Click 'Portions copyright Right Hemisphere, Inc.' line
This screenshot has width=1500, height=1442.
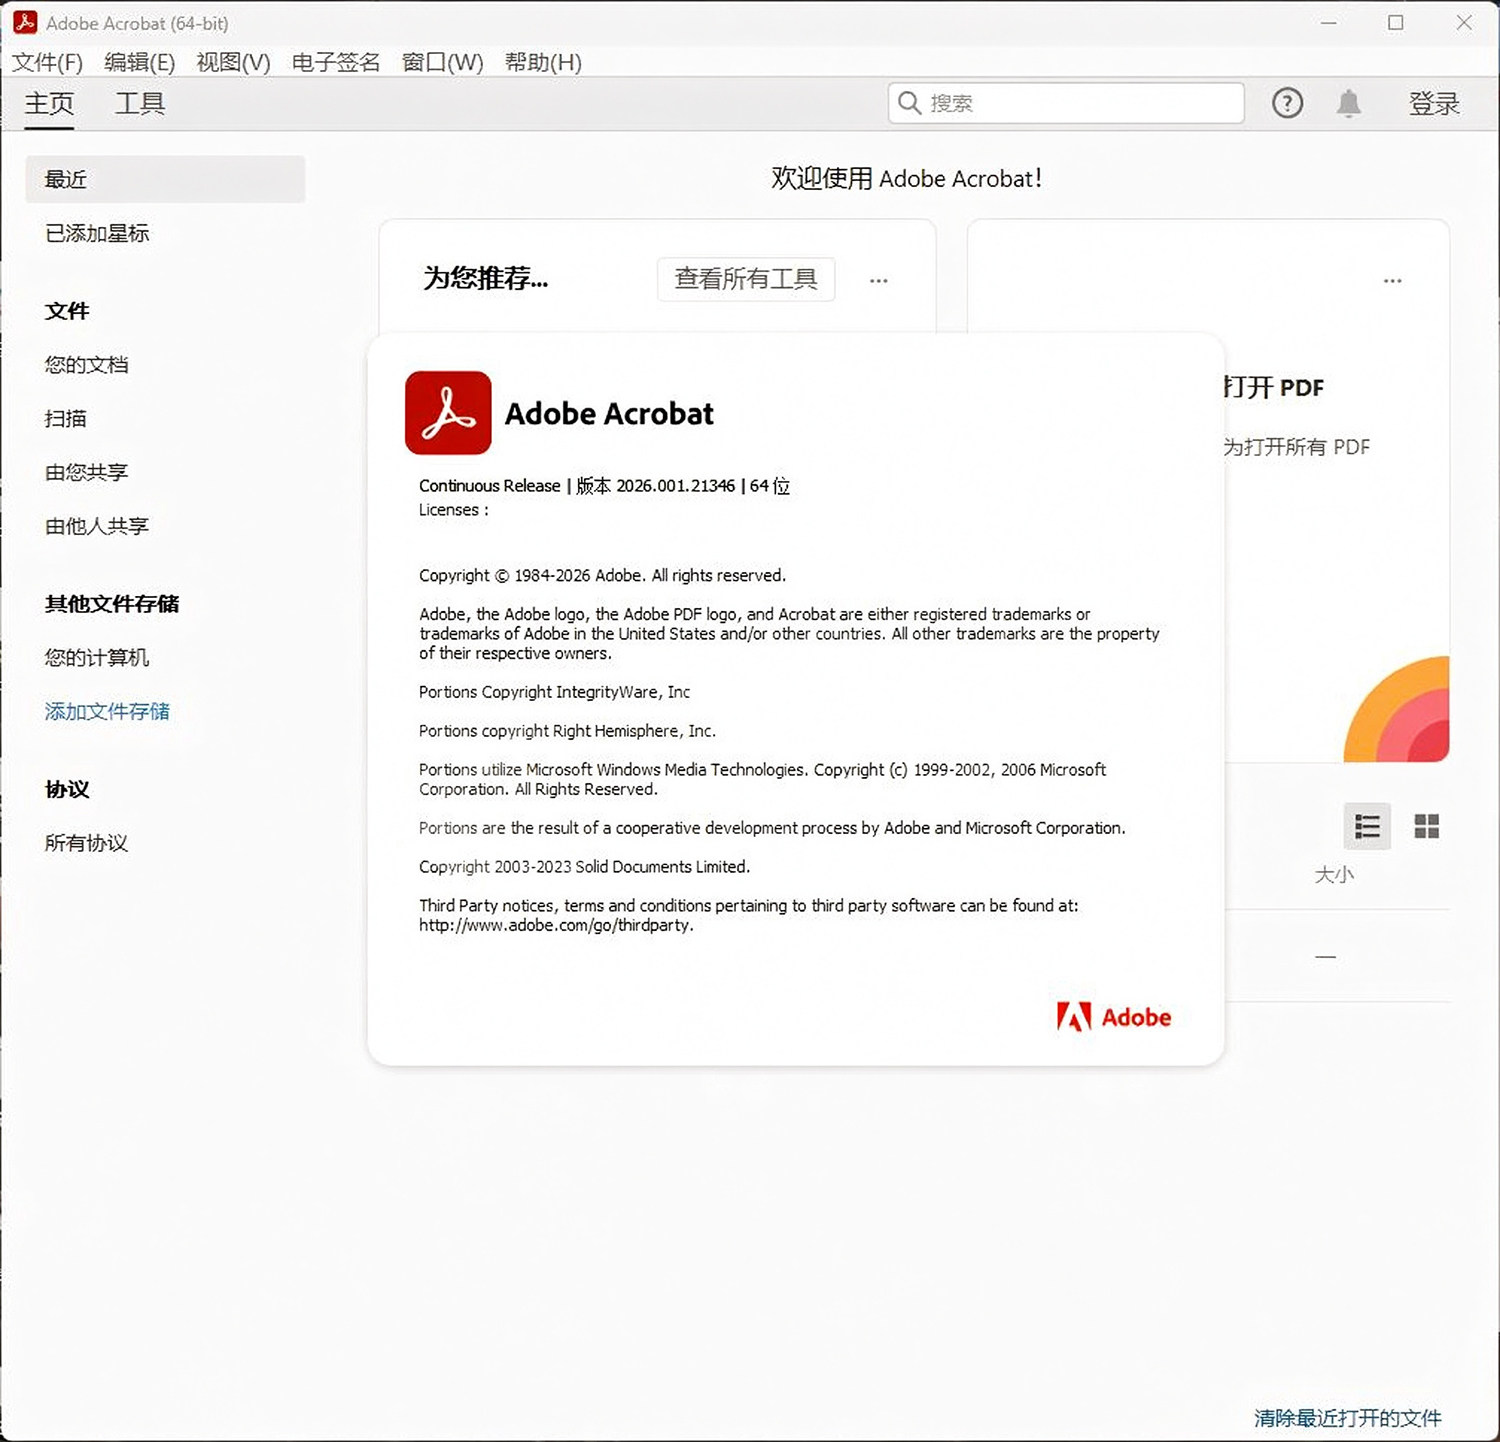[x=567, y=731]
